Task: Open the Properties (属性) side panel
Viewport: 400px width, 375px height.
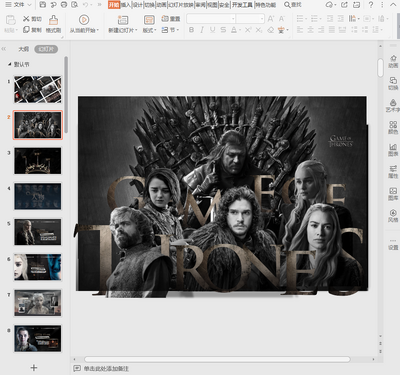Action: tap(393, 171)
